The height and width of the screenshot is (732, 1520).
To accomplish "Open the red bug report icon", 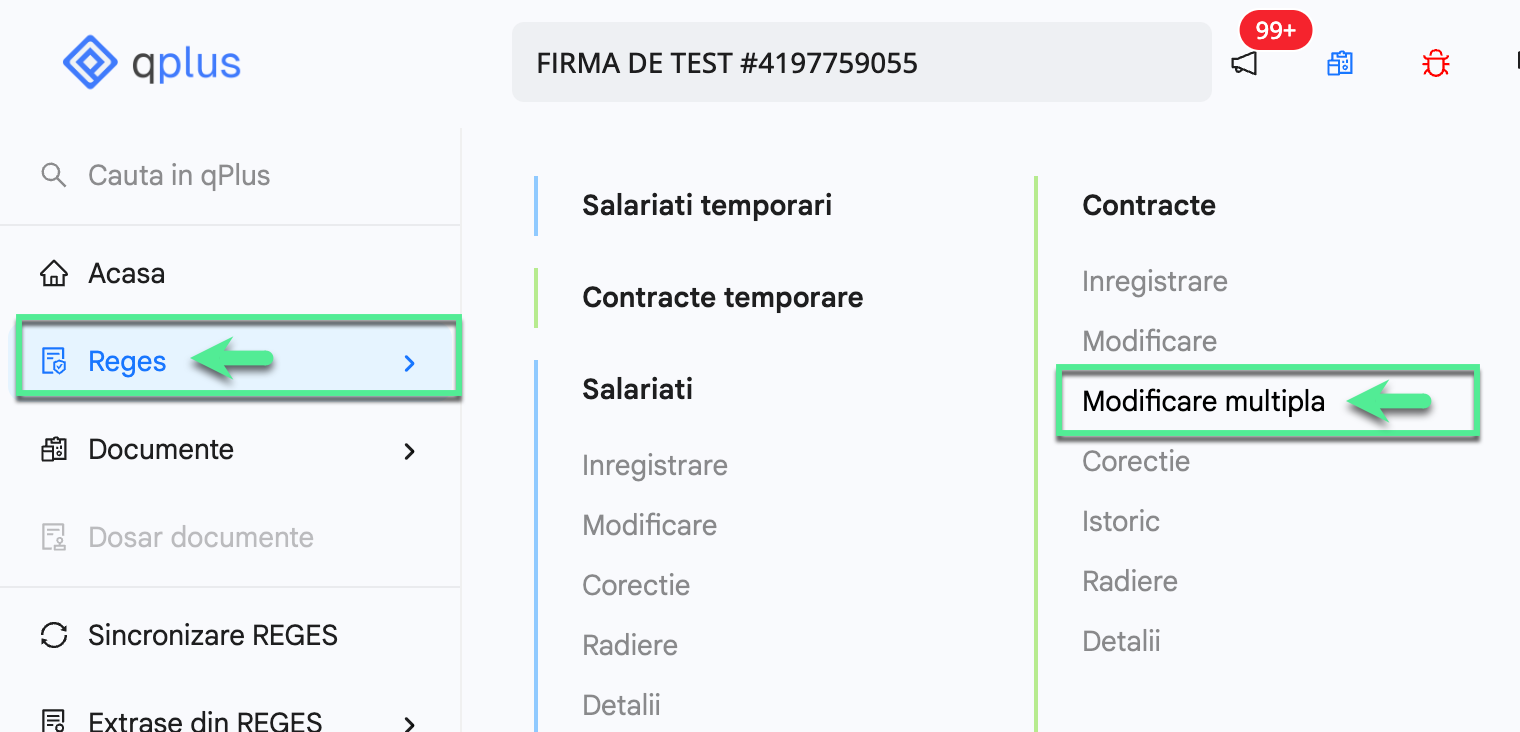I will coord(1435,62).
